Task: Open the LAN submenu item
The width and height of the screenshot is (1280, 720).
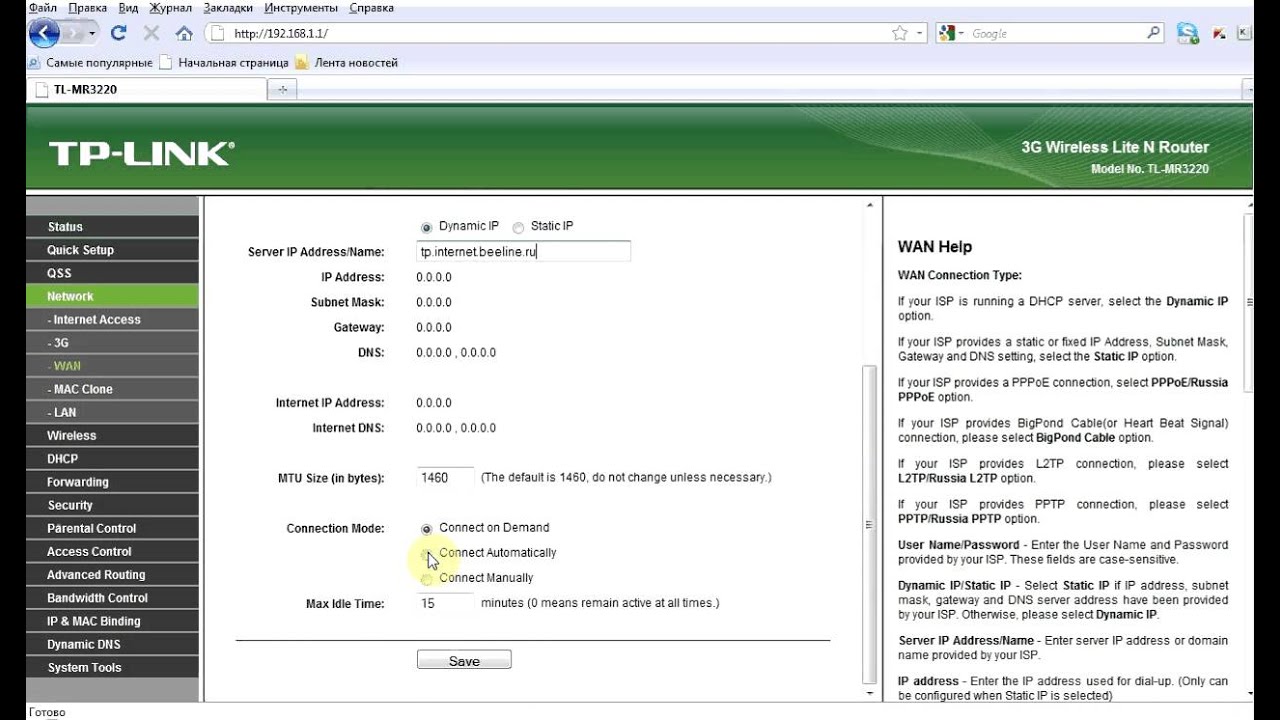Action: pos(112,412)
